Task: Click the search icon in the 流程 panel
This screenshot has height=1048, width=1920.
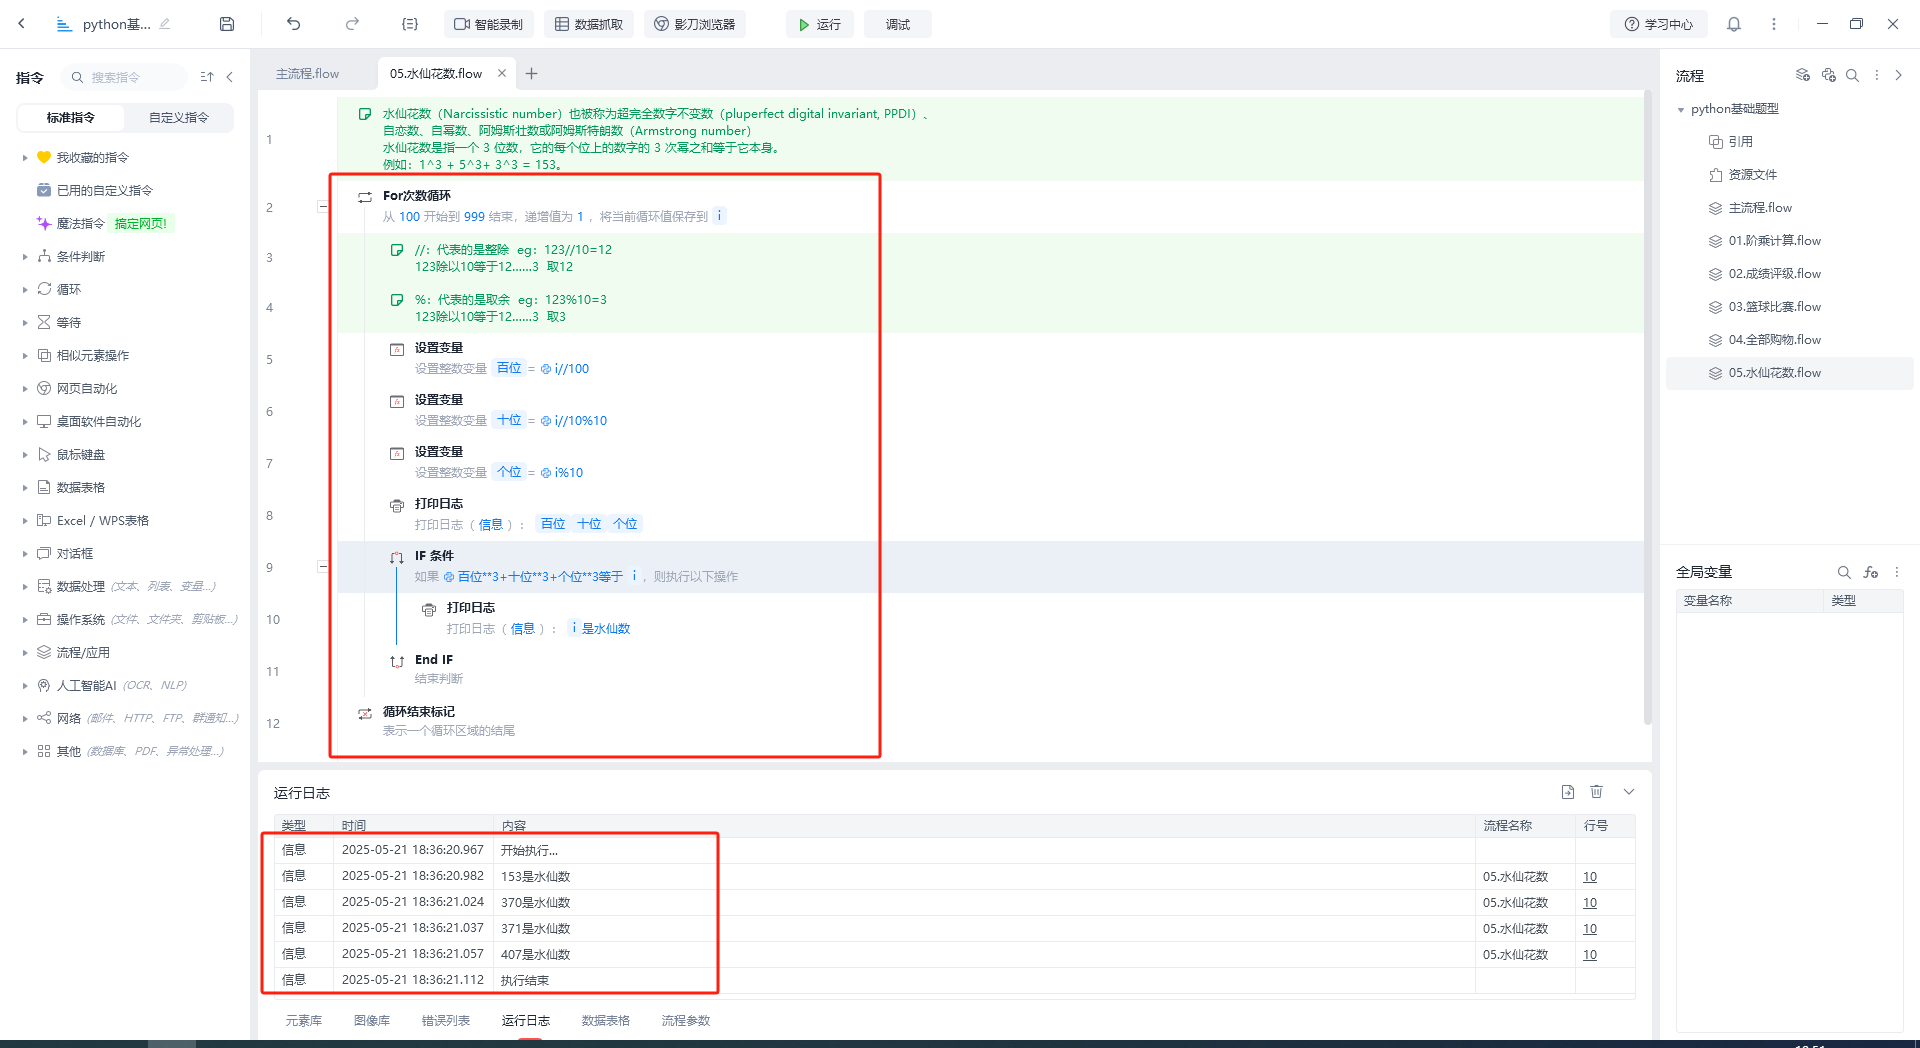Action: [x=1854, y=75]
